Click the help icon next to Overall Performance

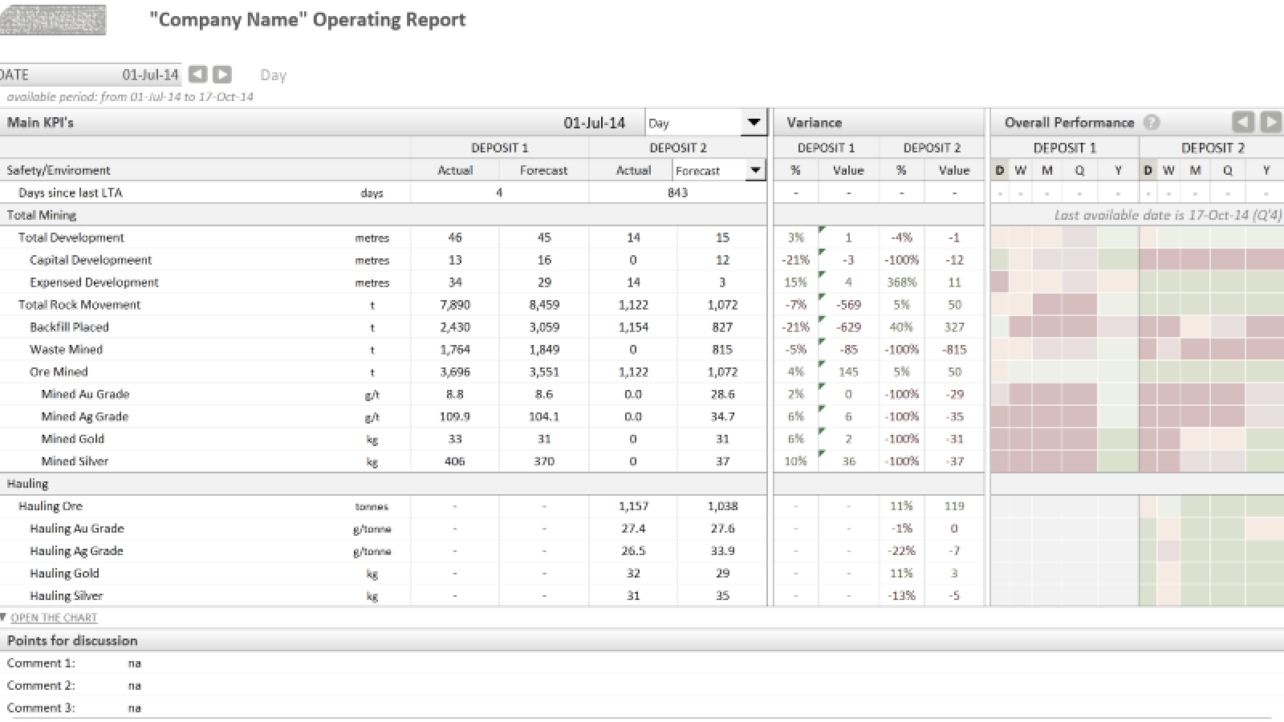pos(1151,123)
